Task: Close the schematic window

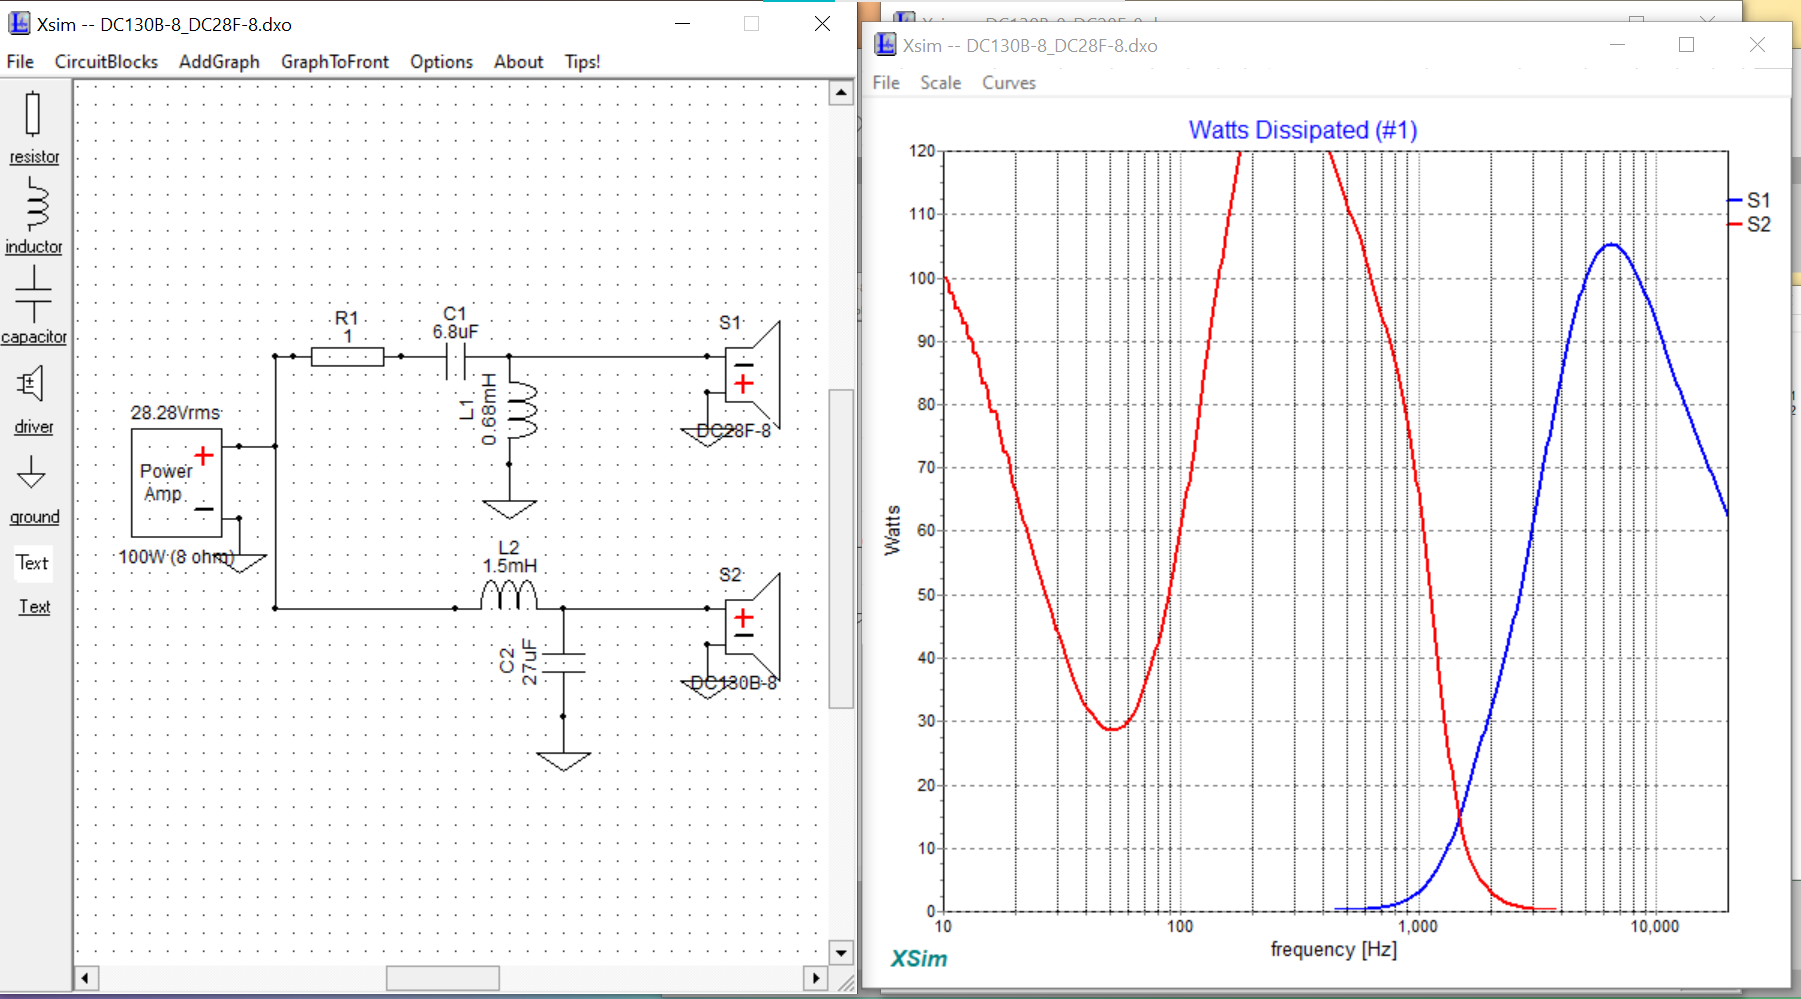Action: [822, 23]
